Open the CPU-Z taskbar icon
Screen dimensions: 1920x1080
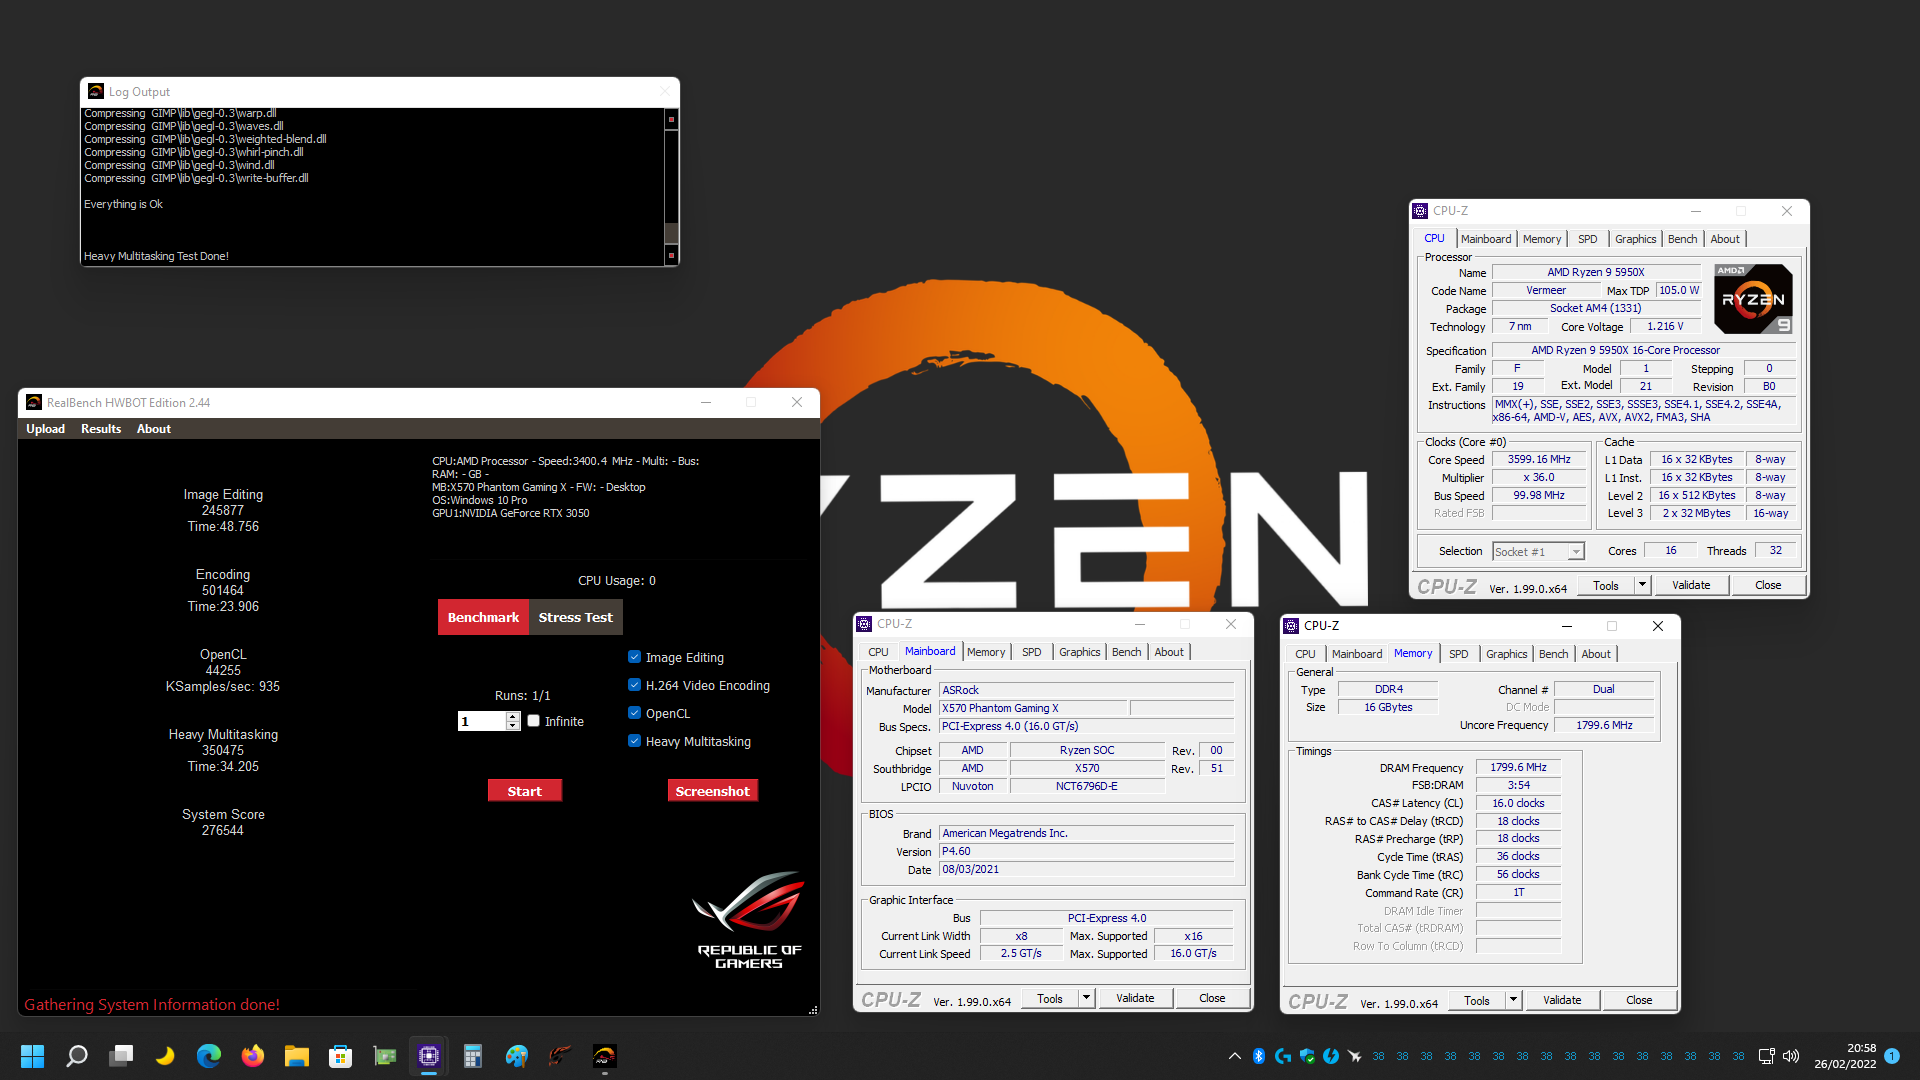(x=429, y=1056)
